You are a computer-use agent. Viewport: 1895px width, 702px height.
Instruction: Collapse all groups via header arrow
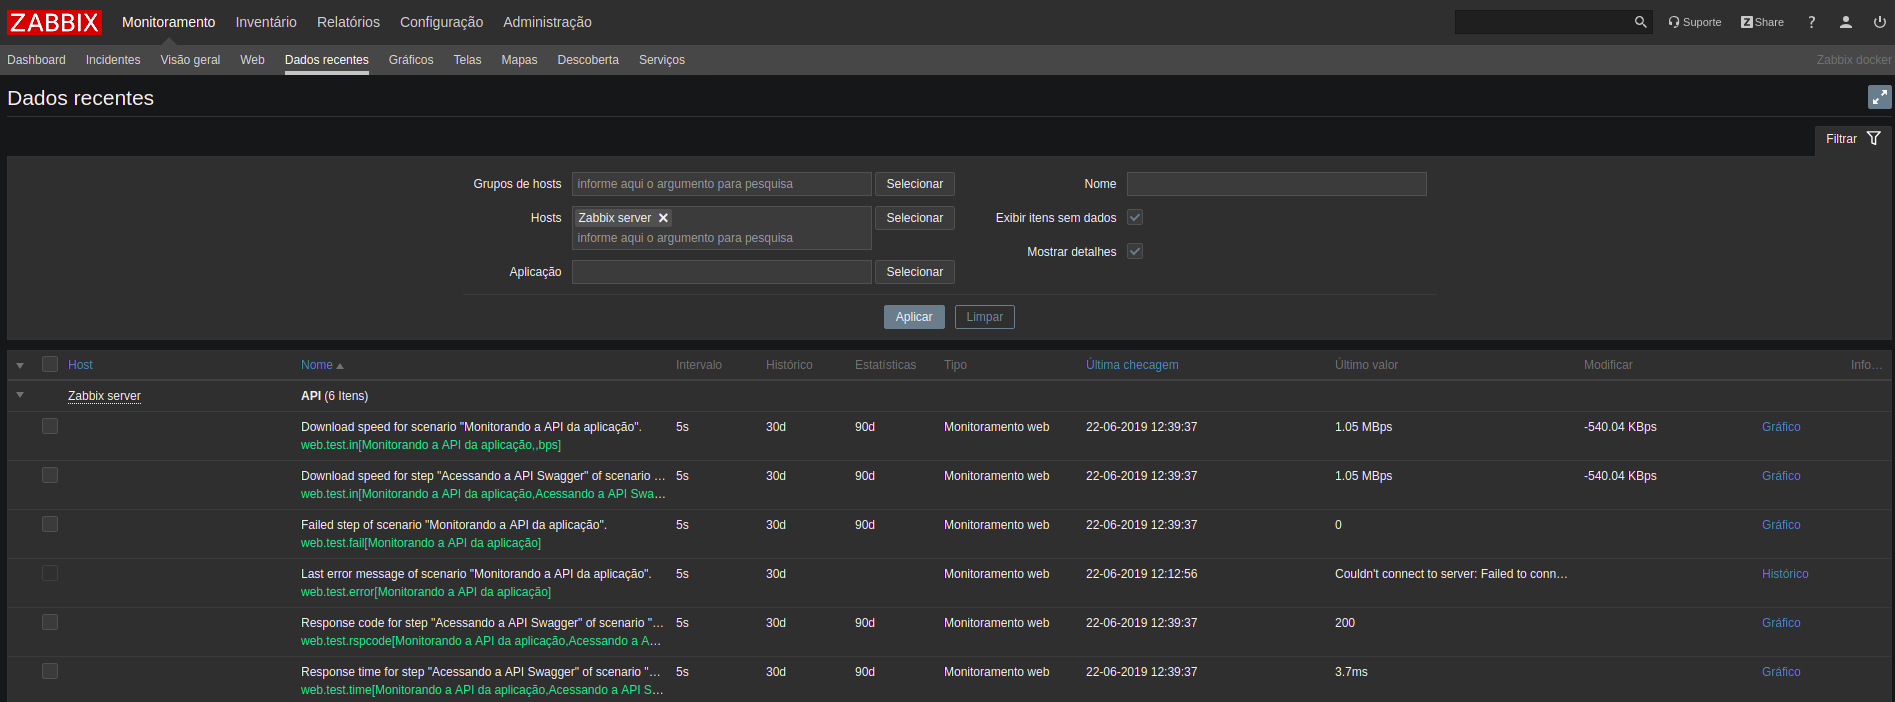tap(20, 366)
